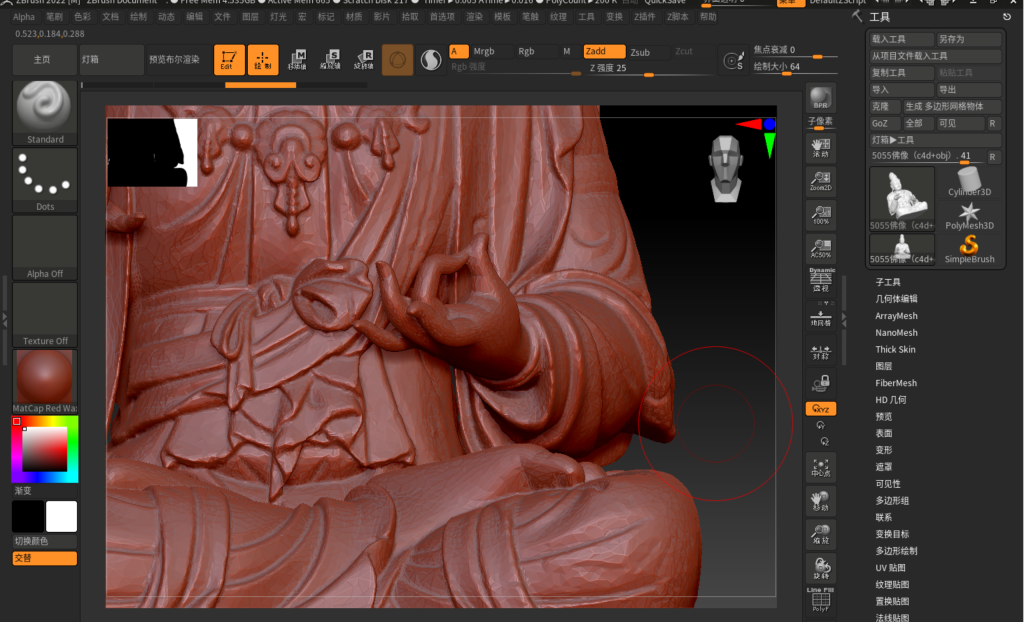Image resolution: width=1024 pixels, height=622 pixels.
Task: Click Save As (另存为) button
Action: [968, 39]
